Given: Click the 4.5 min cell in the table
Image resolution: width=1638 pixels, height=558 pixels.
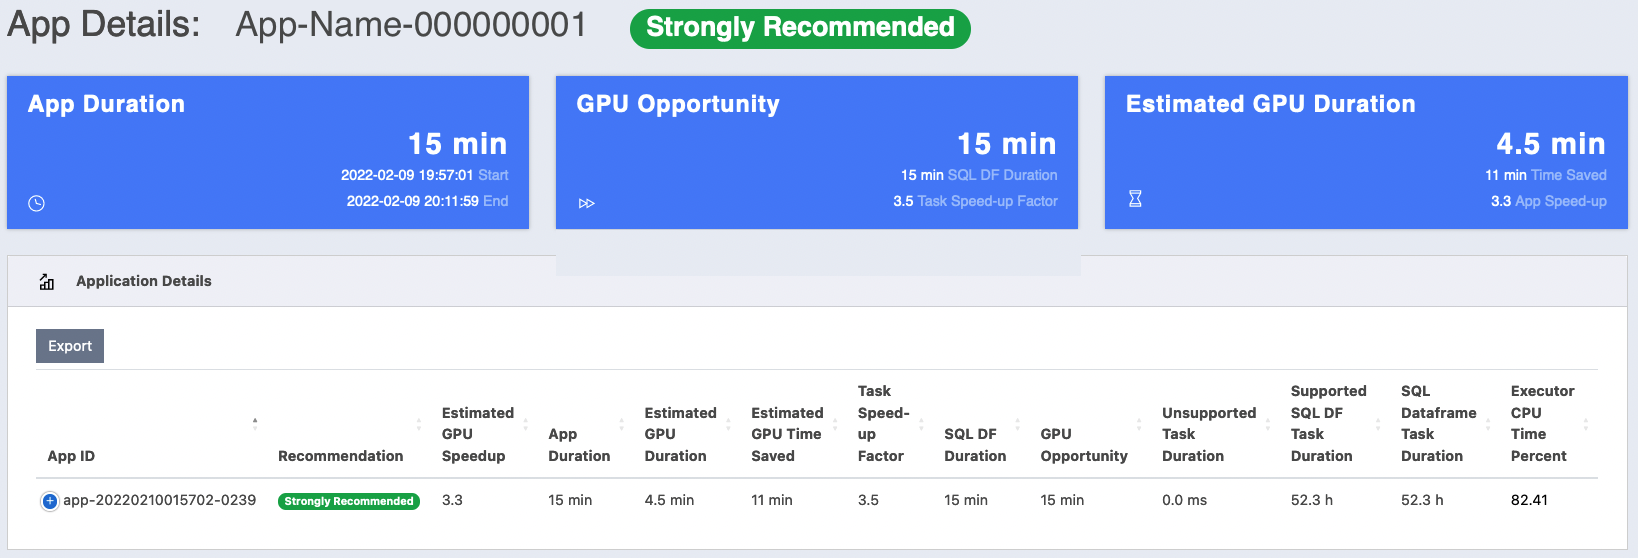Looking at the screenshot, I should [x=669, y=500].
